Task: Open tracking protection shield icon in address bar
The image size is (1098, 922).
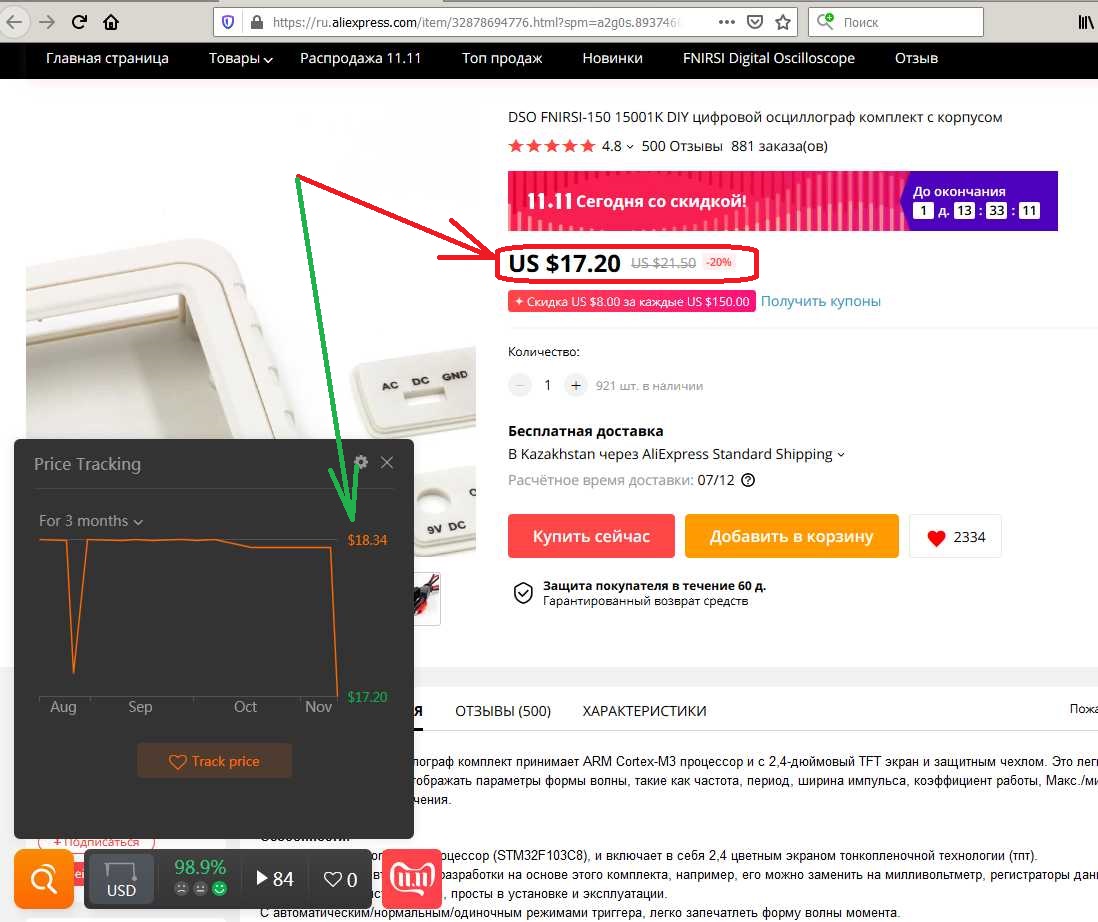Action: (x=228, y=22)
